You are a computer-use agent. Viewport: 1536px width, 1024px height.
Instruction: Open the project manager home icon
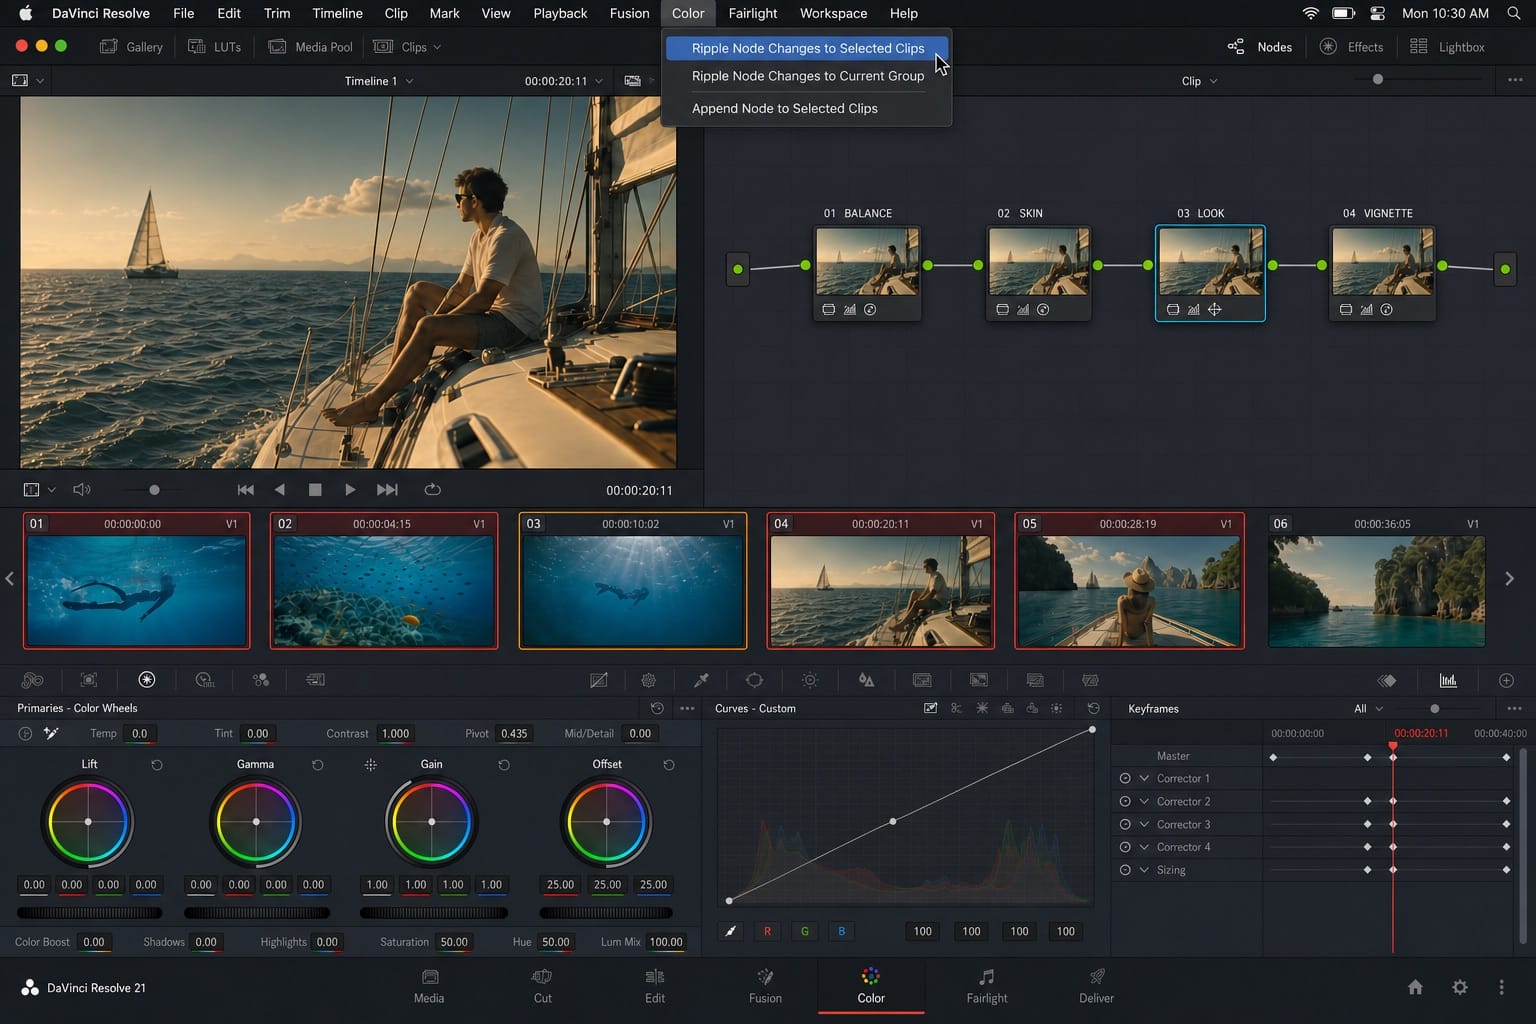click(x=1415, y=987)
